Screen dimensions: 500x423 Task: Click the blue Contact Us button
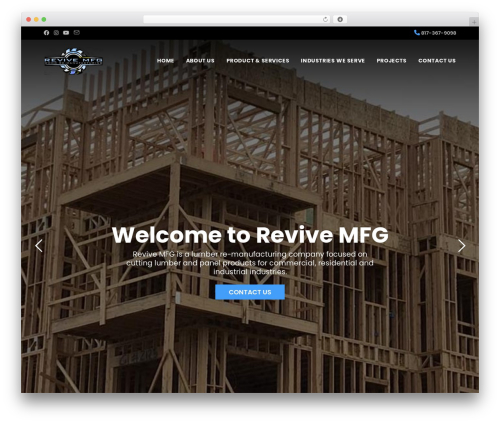pyautogui.click(x=250, y=292)
